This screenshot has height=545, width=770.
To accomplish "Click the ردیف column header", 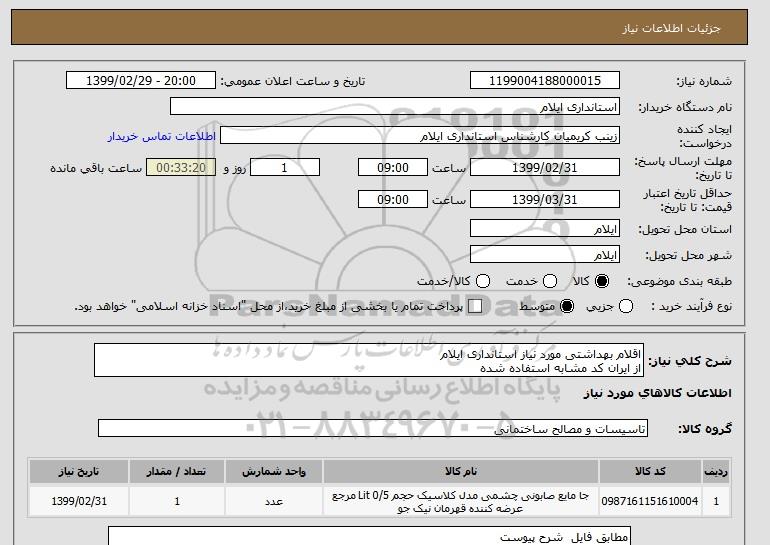I will coord(716,471).
